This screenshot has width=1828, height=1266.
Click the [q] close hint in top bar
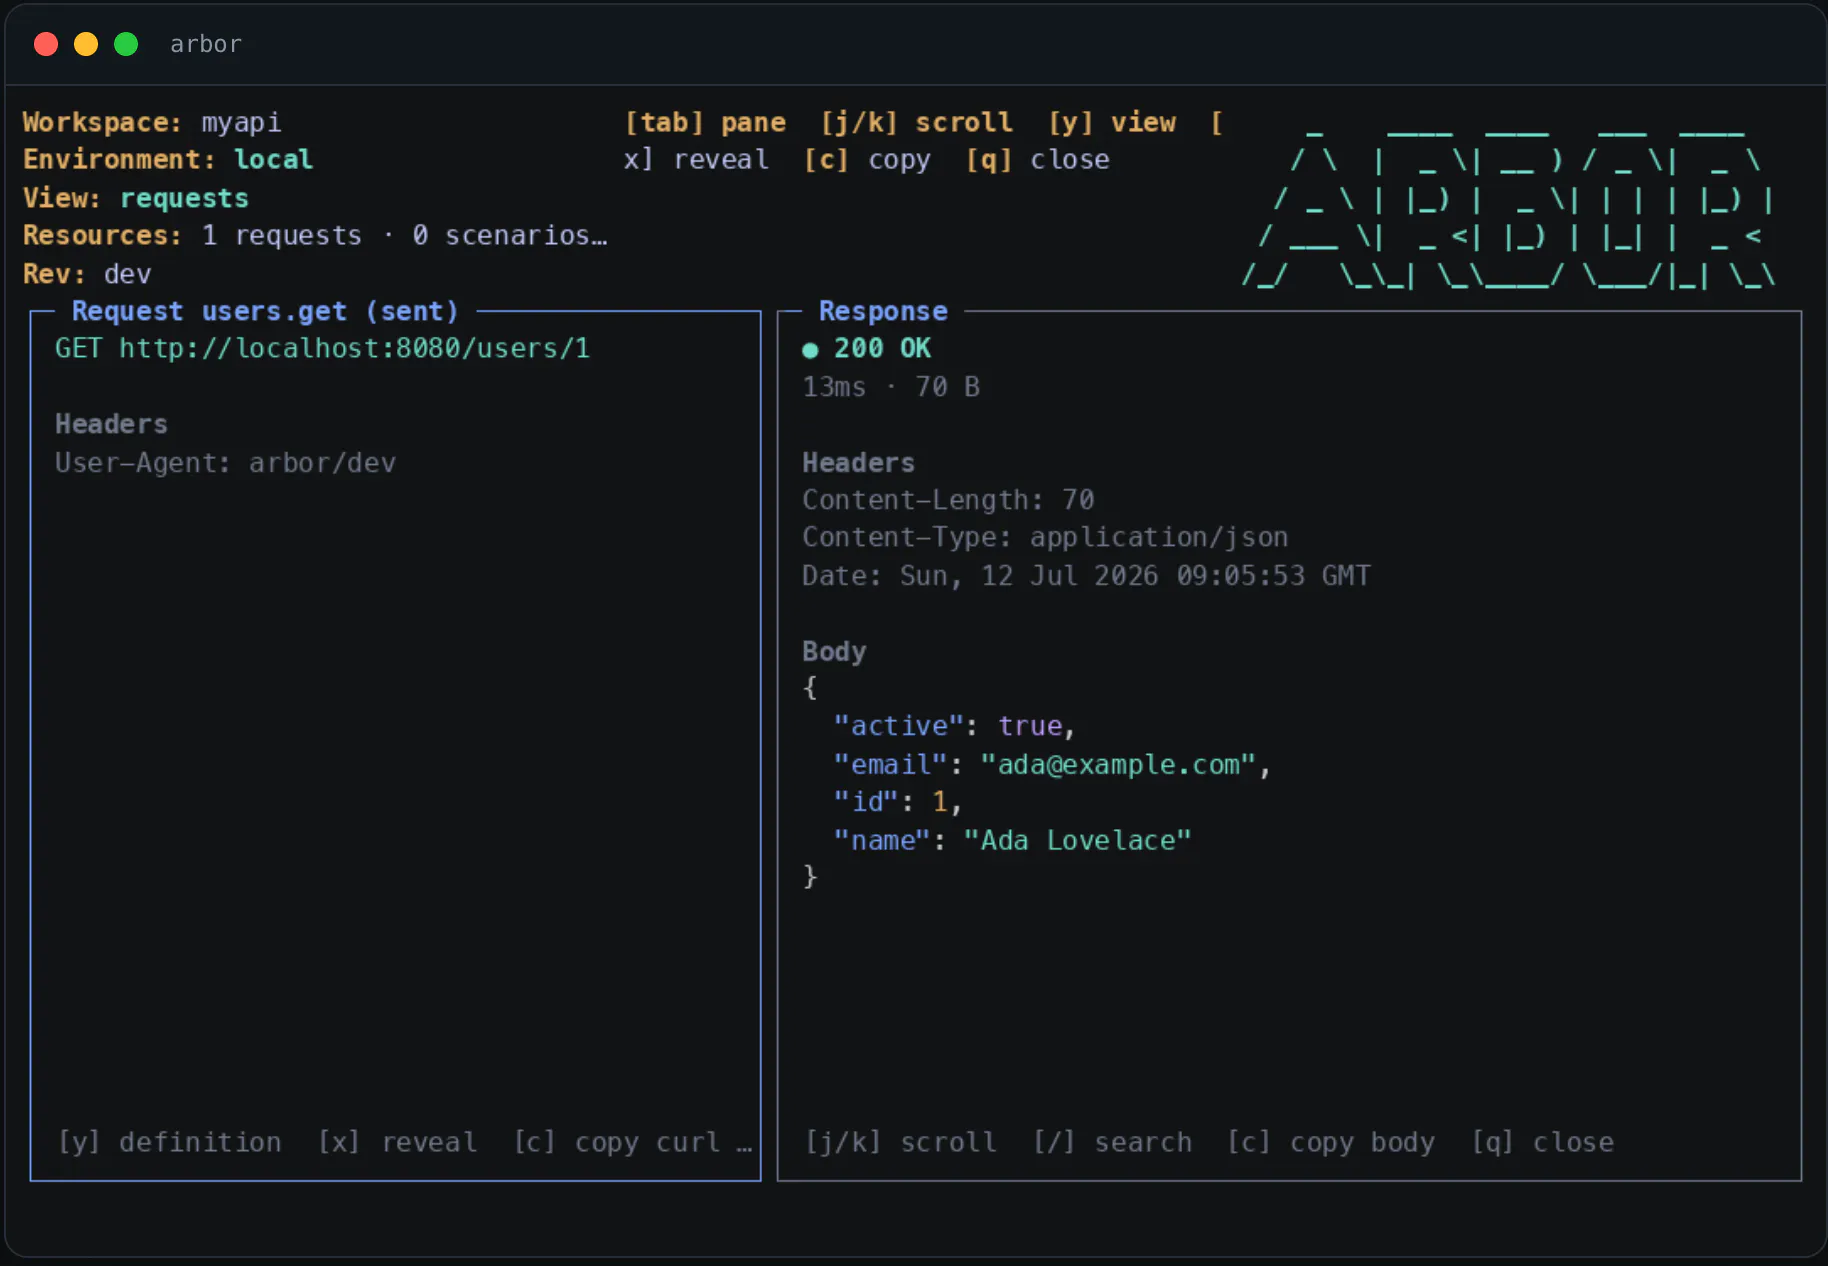1037,160
